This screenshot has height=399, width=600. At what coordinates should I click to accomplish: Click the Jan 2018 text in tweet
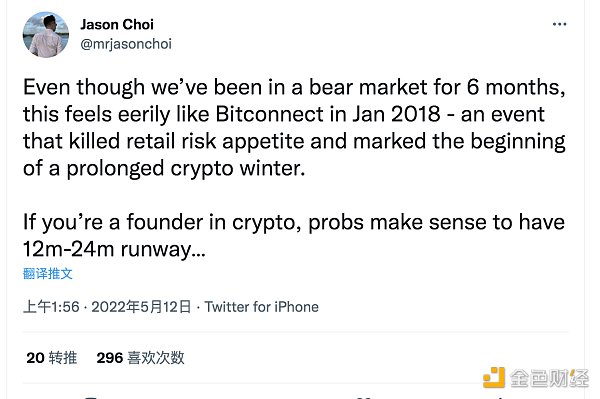pos(396,114)
